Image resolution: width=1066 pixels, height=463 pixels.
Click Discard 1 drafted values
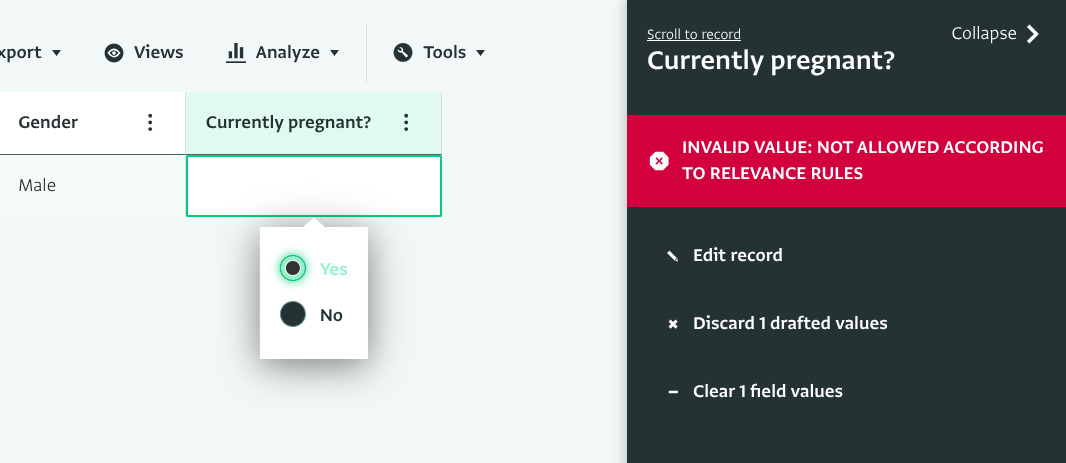point(790,323)
